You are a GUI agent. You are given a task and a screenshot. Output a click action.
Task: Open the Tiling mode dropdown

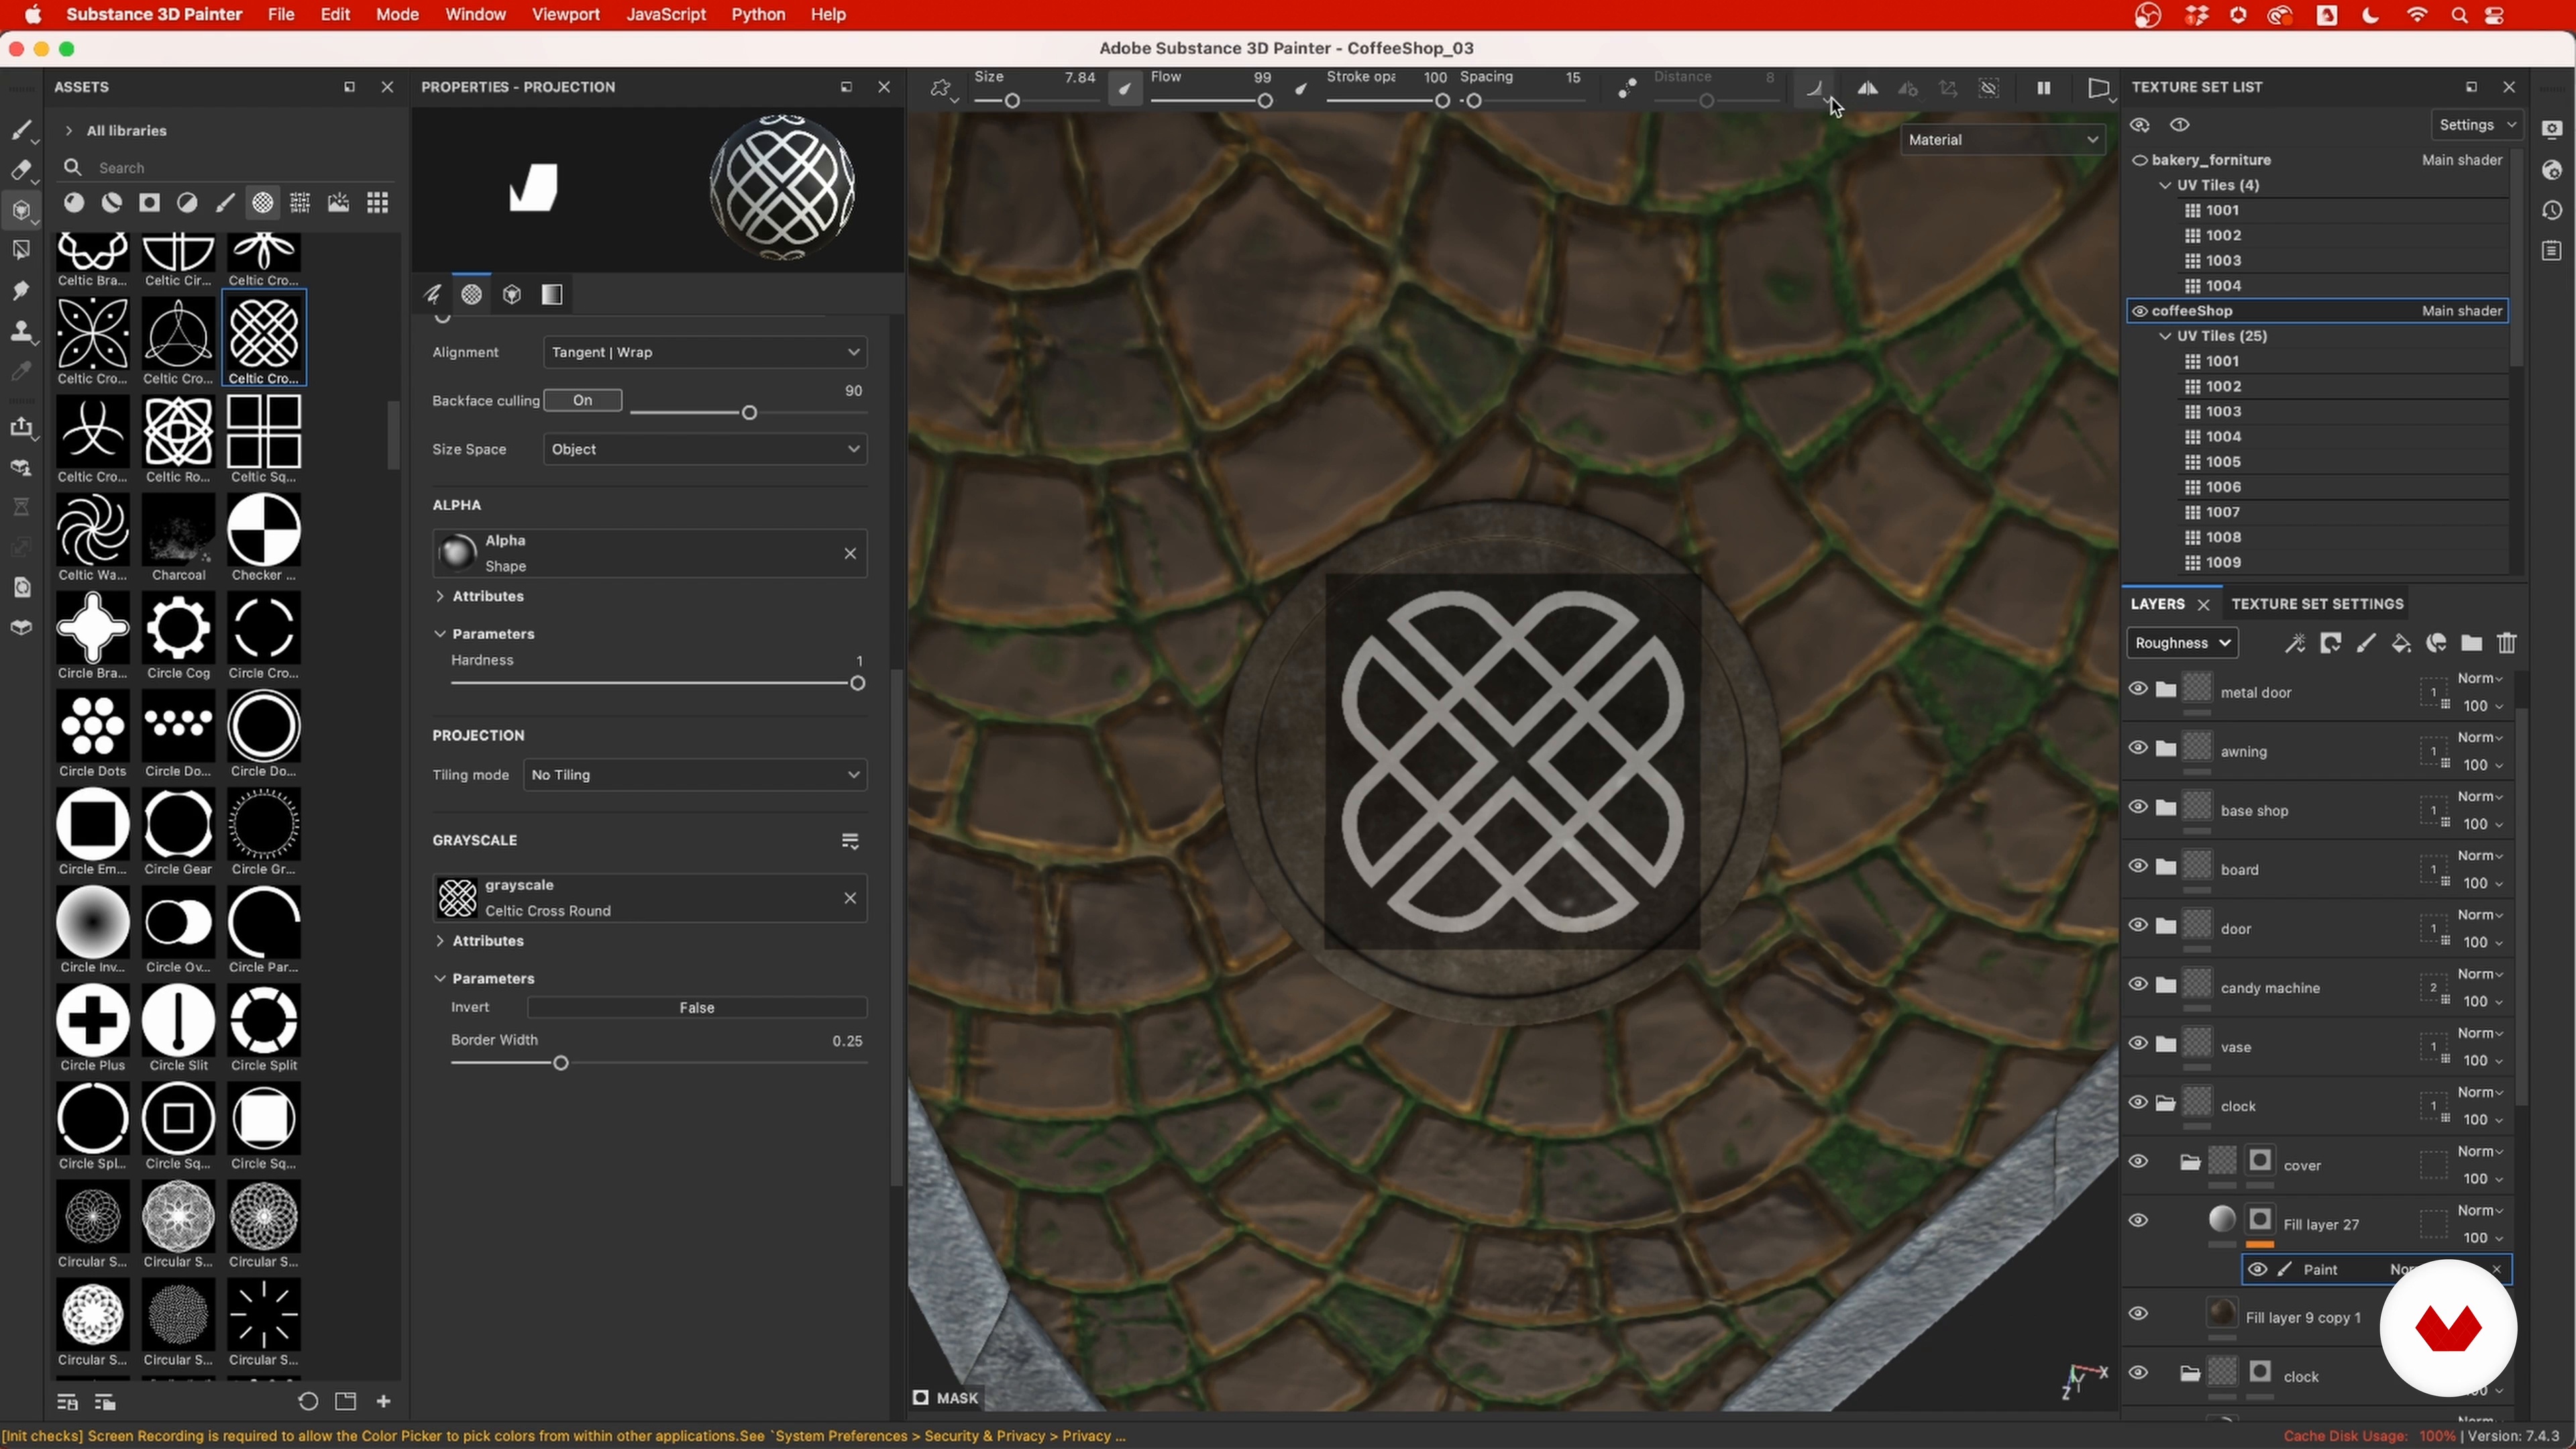coord(695,775)
